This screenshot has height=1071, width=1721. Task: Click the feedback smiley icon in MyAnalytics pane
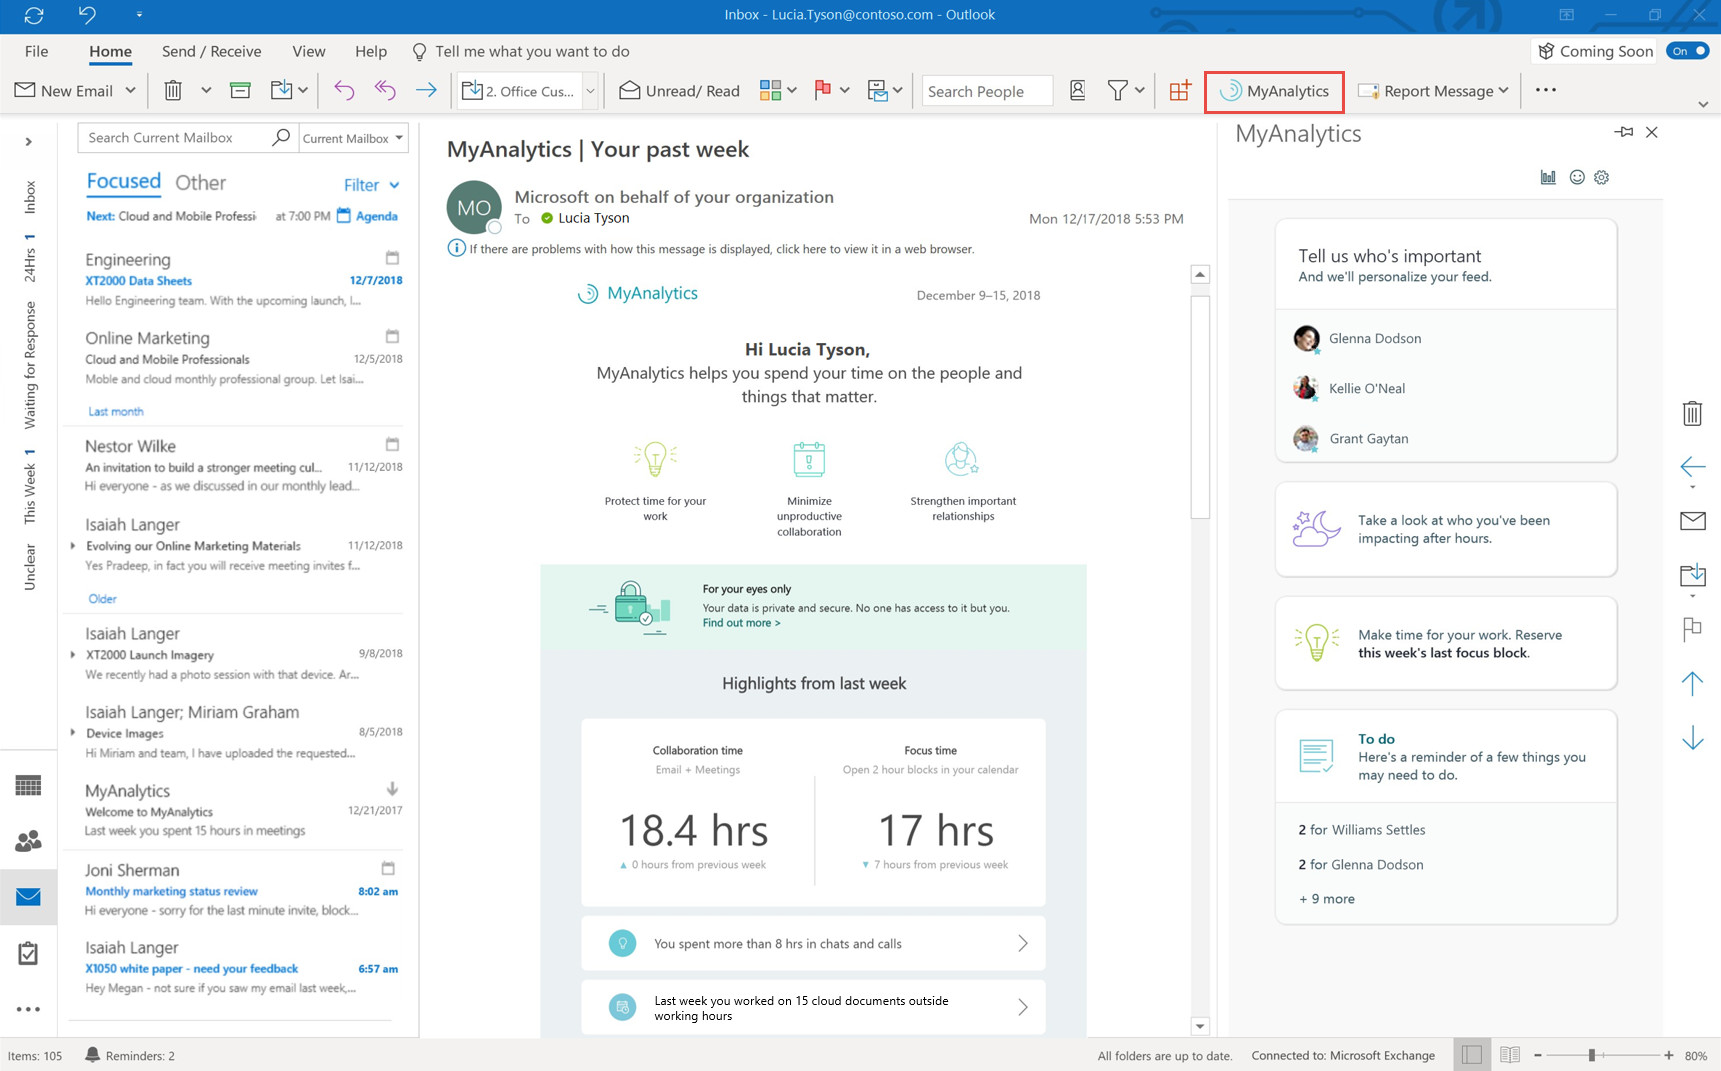coord(1577,177)
